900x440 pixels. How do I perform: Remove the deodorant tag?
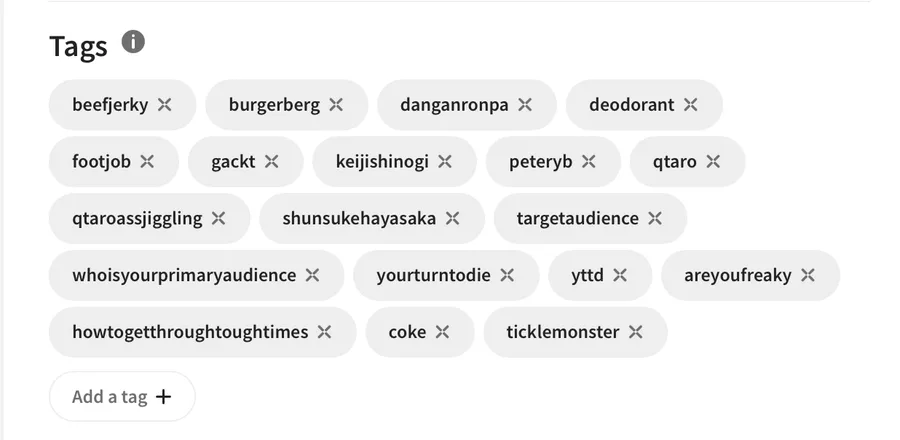tap(690, 104)
